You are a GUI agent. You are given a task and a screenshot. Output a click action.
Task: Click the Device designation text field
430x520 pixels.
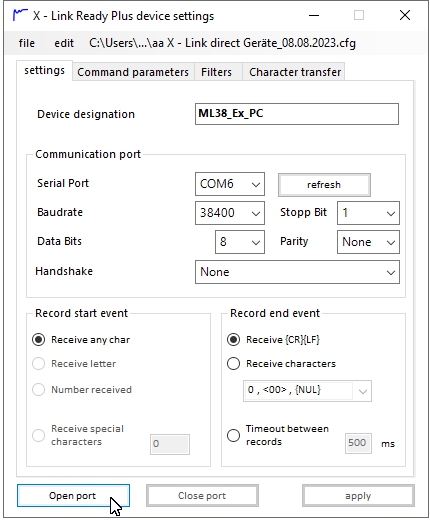point(297,114)
